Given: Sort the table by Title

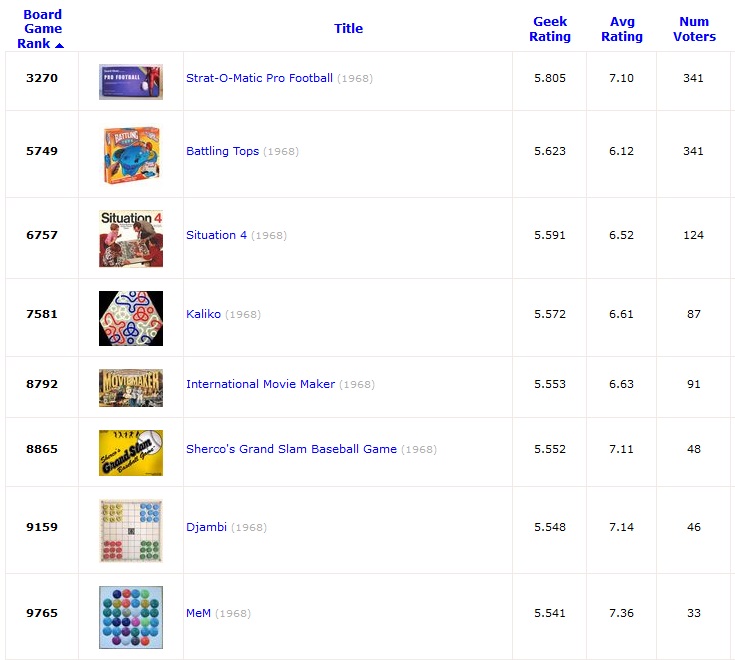Looking at the screenshot, I should [x=348, y=29].
